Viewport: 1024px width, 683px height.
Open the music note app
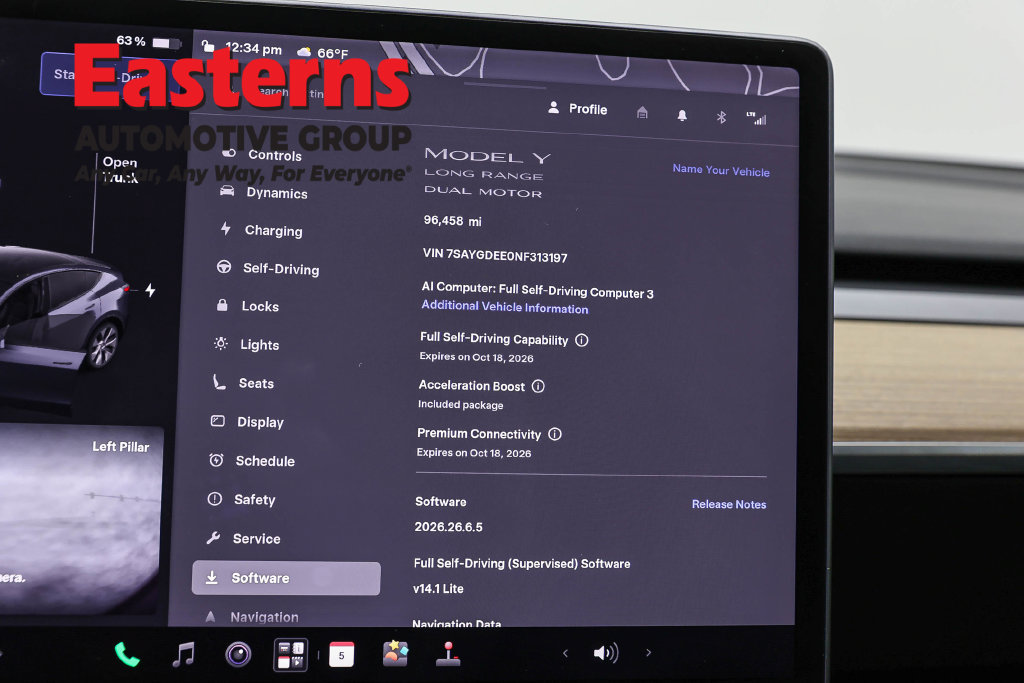(184, 654)
